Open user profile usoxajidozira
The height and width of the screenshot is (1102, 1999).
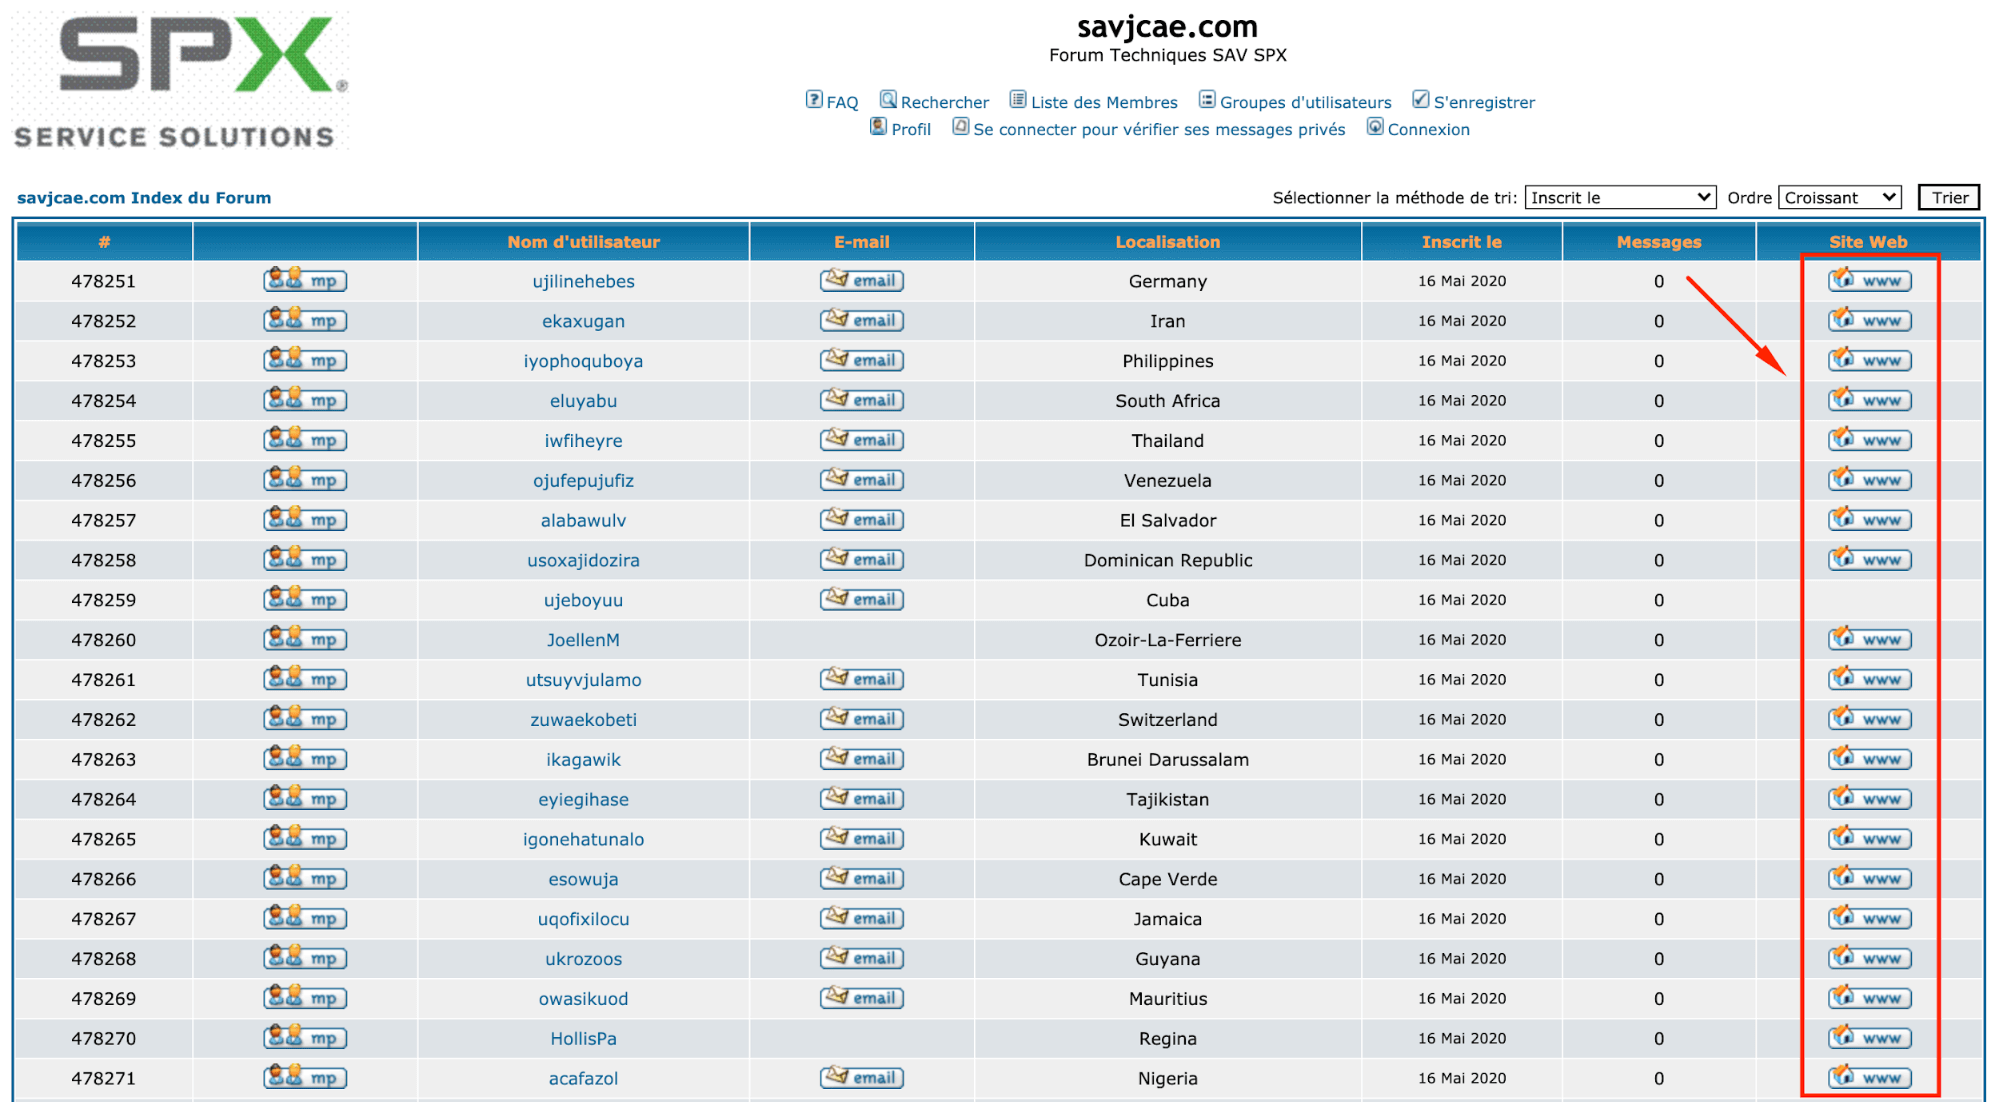[583, 560]
